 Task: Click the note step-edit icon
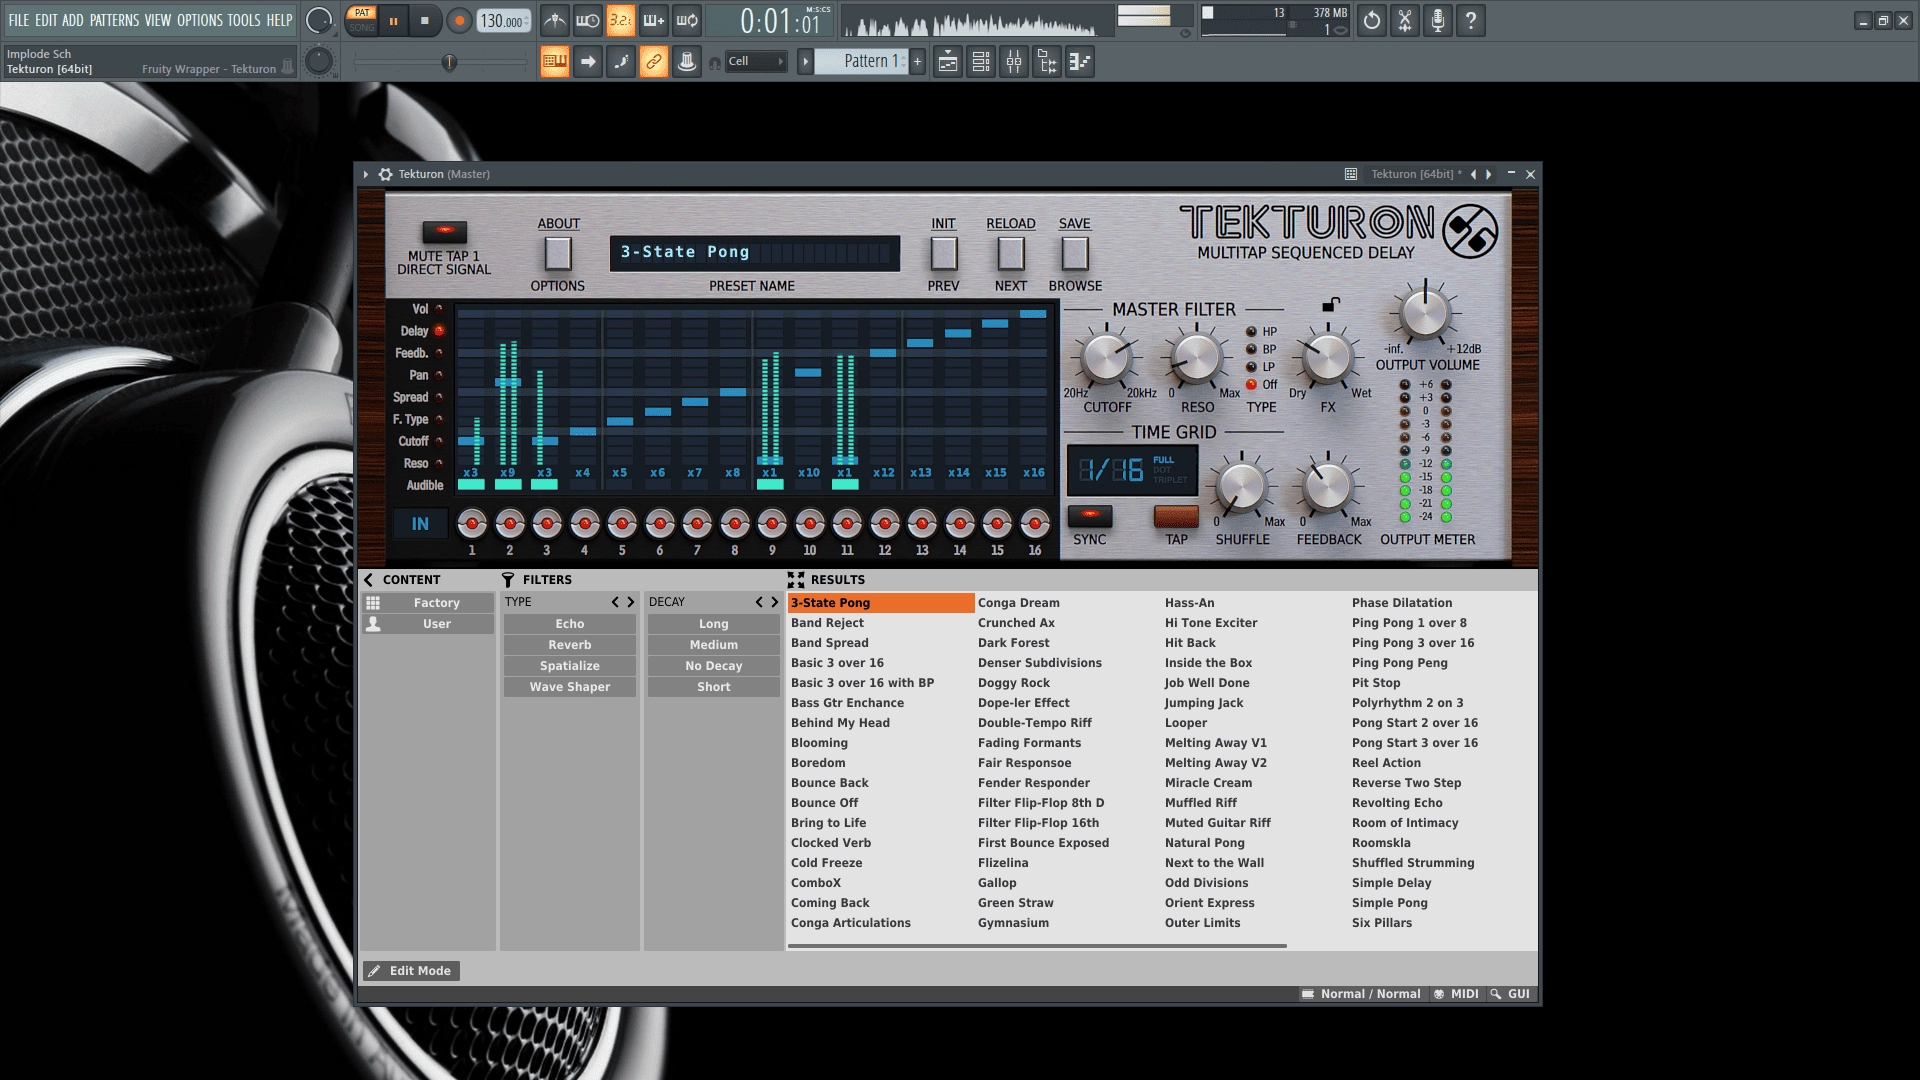pos(621,62)
